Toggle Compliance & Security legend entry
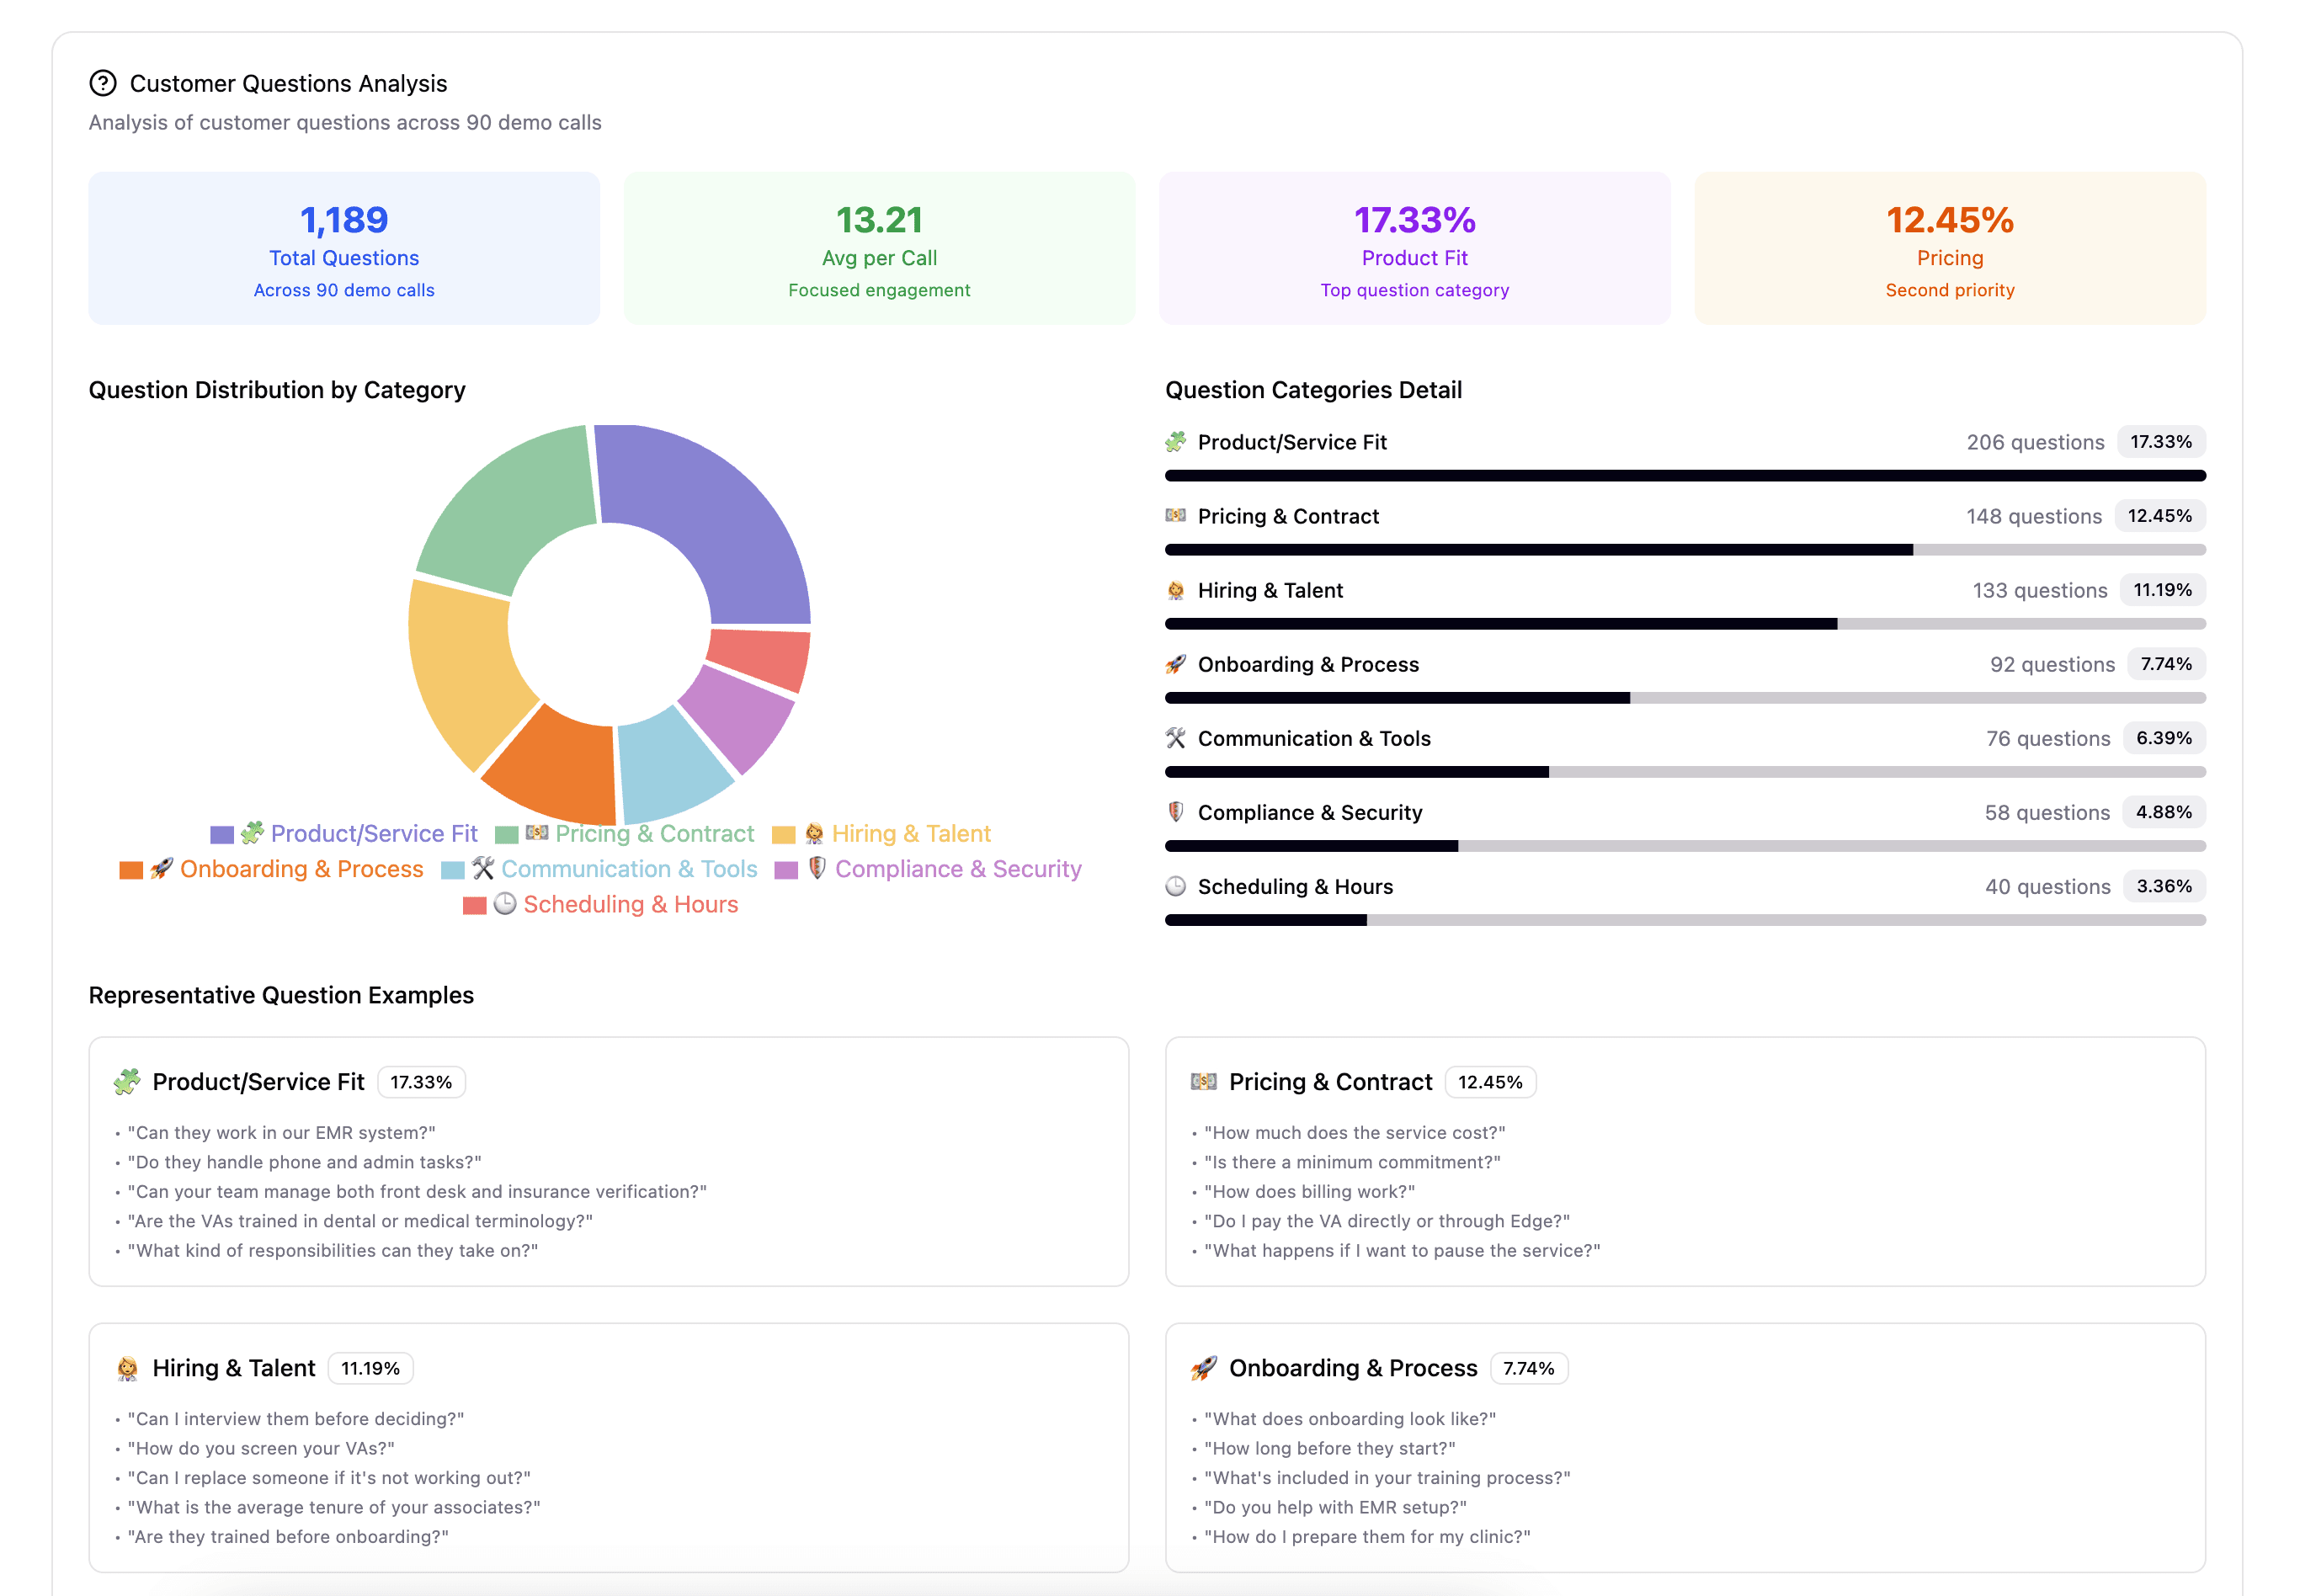Image resolution: width=2300 pixels, height=1596 pixels. pos(957,869)
